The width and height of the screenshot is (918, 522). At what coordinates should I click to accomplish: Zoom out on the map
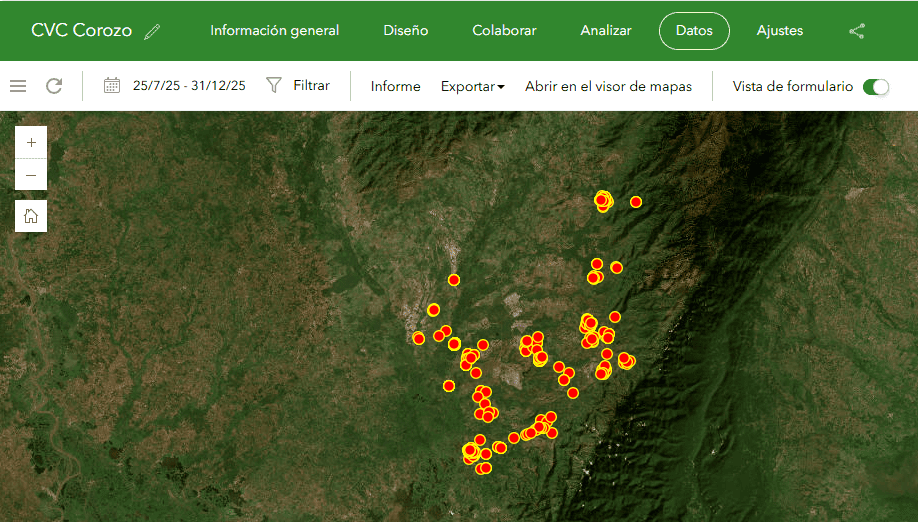click(x=31, y=175)
